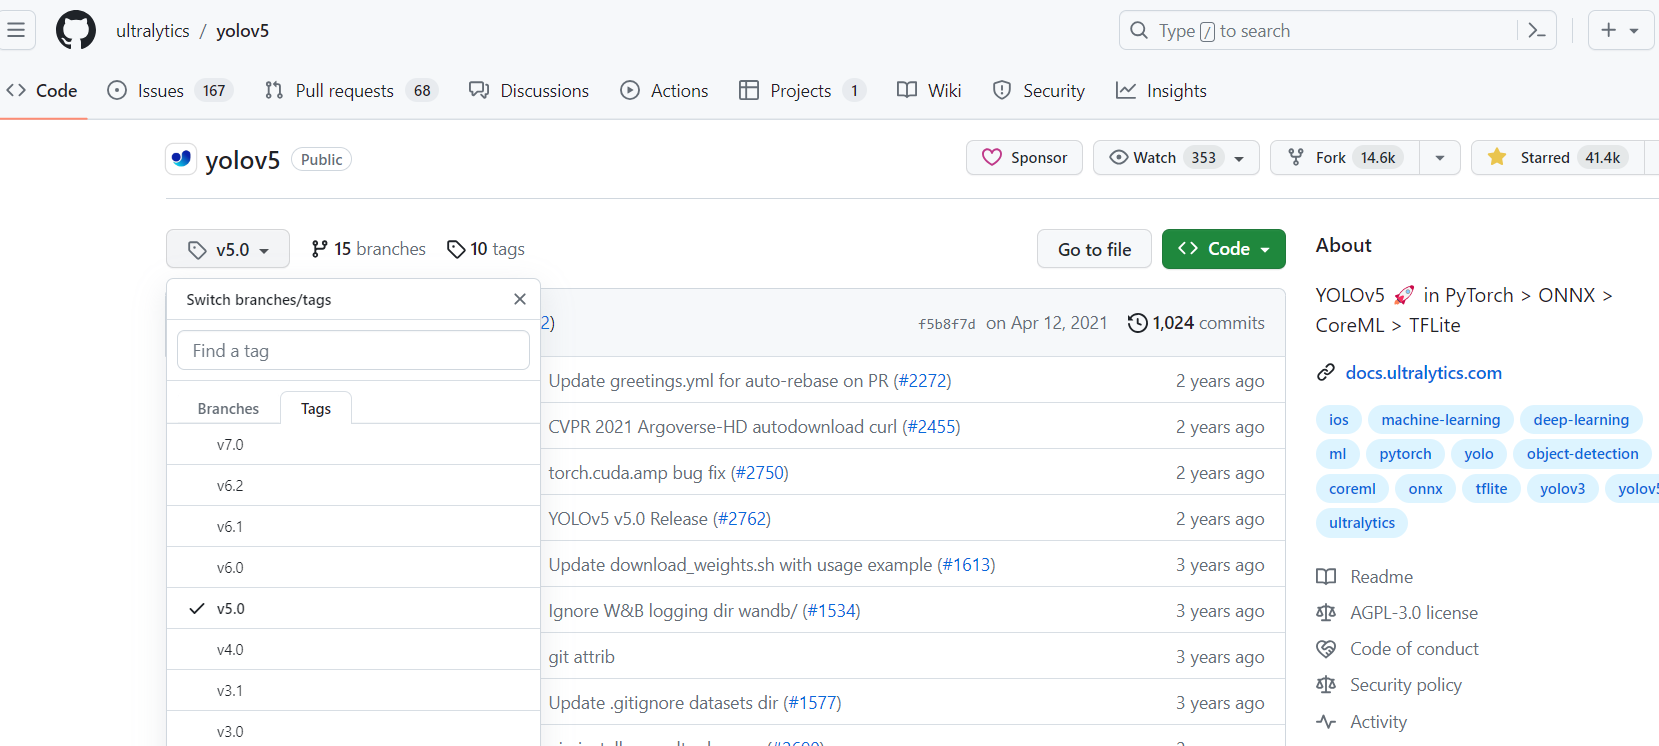Open the hamburger navigation menu
1659x746 pixels.
pyautogui.click(x=16, y=30)
